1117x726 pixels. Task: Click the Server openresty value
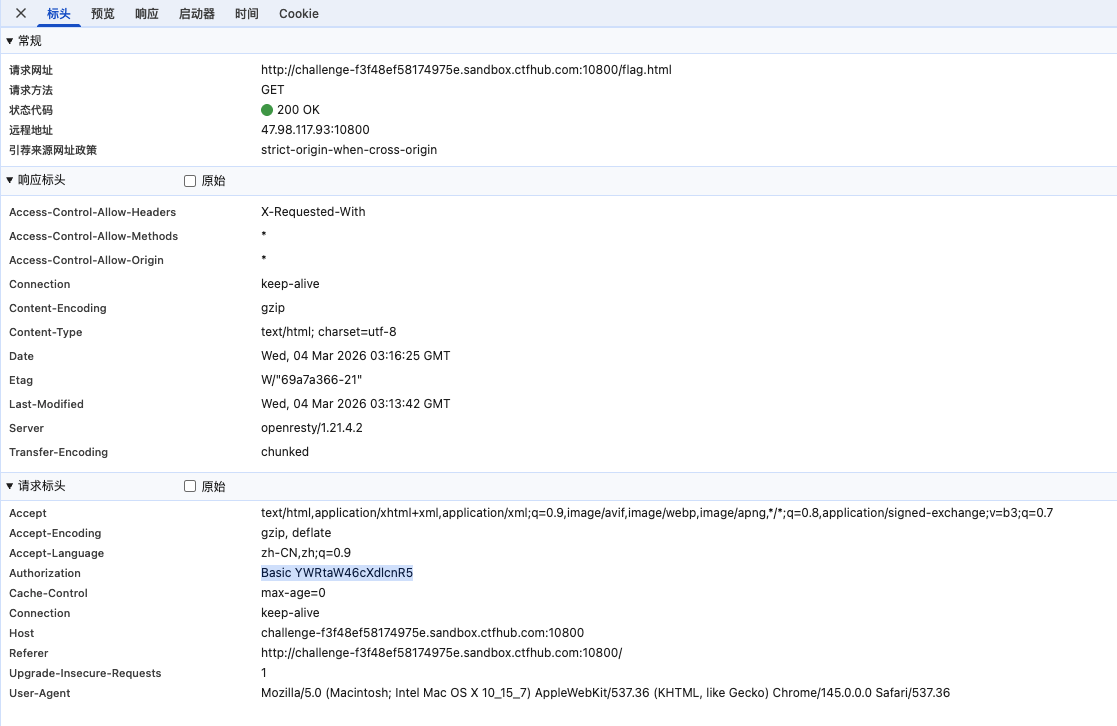pos(311,428)
